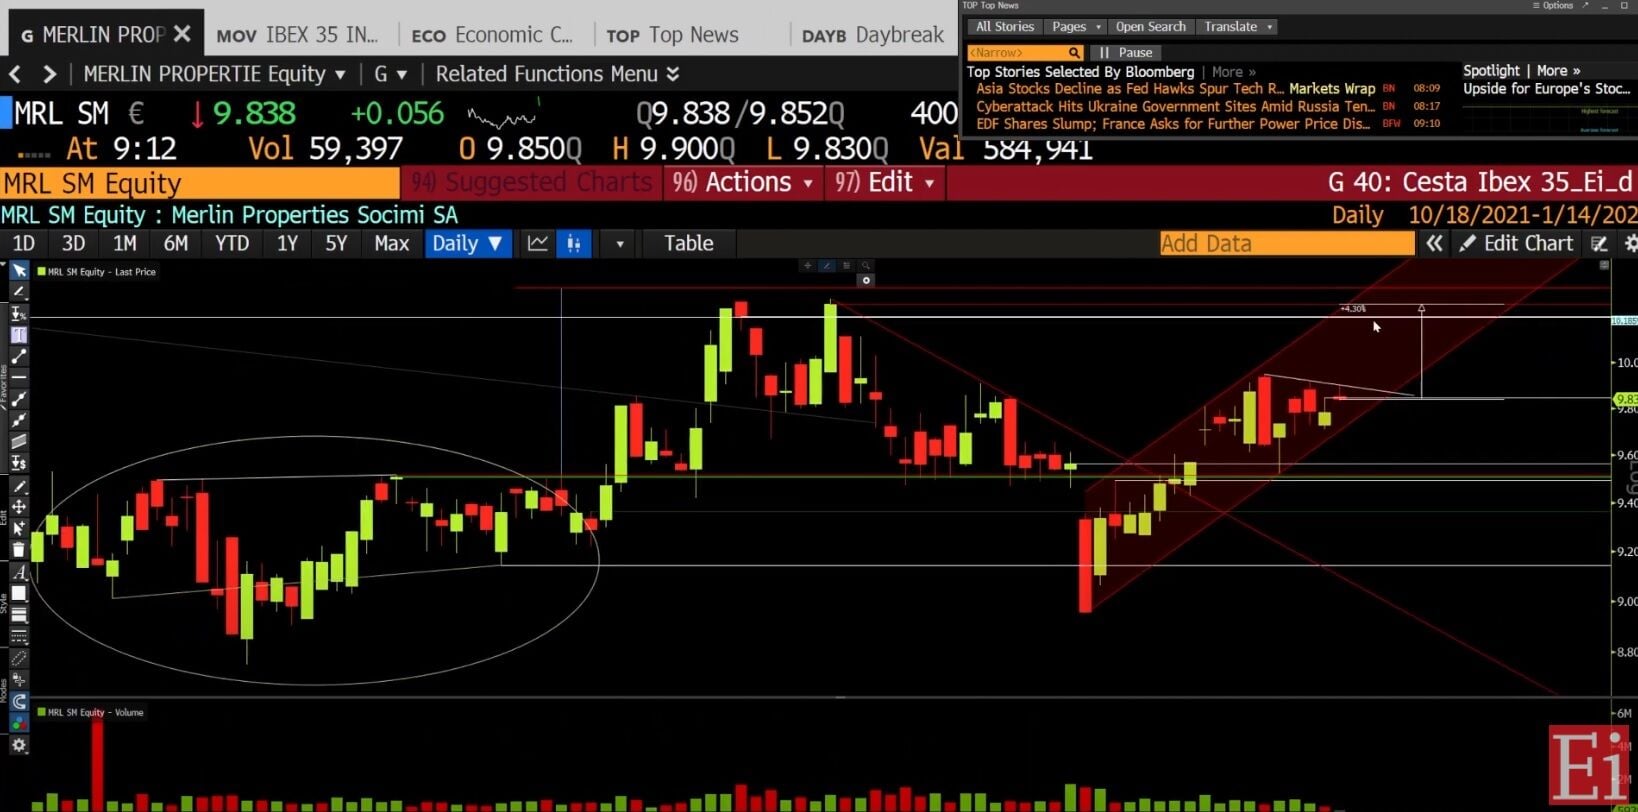This screenshot has width=1638, height=812.
Task: Open the MERLIN PROPERTIE Equity dropdown
Action: [214, 74]
